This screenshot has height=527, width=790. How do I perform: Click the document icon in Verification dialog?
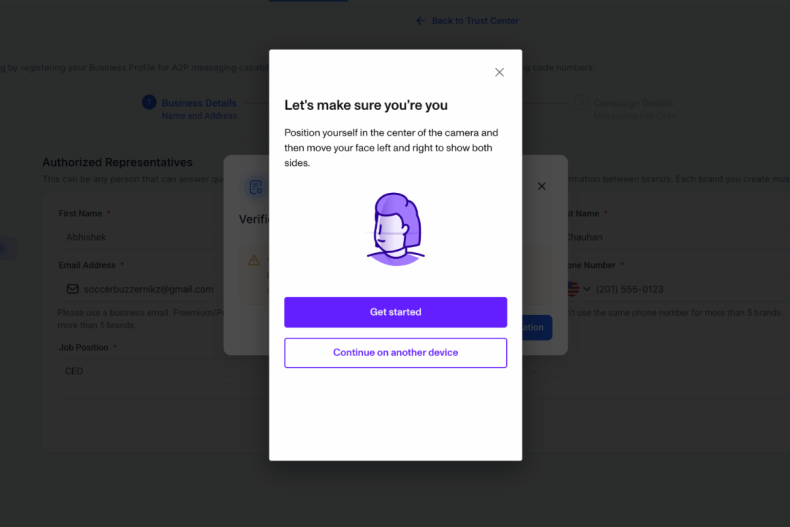(256, 187)
